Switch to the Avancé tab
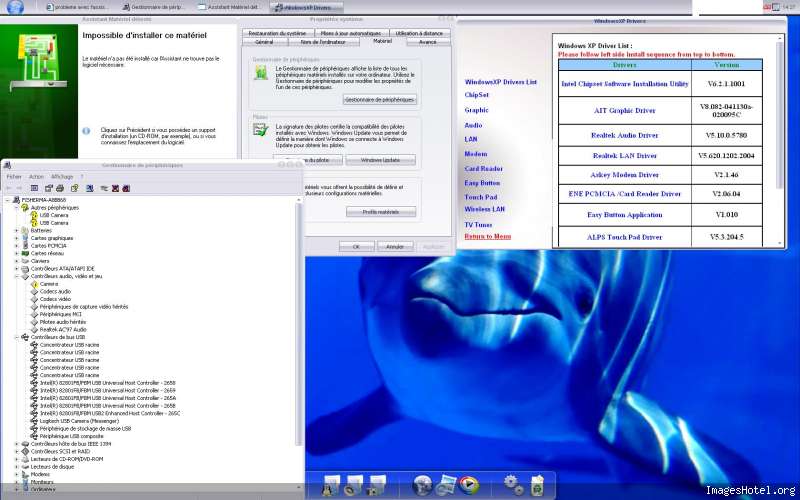 tap(428, 42)
